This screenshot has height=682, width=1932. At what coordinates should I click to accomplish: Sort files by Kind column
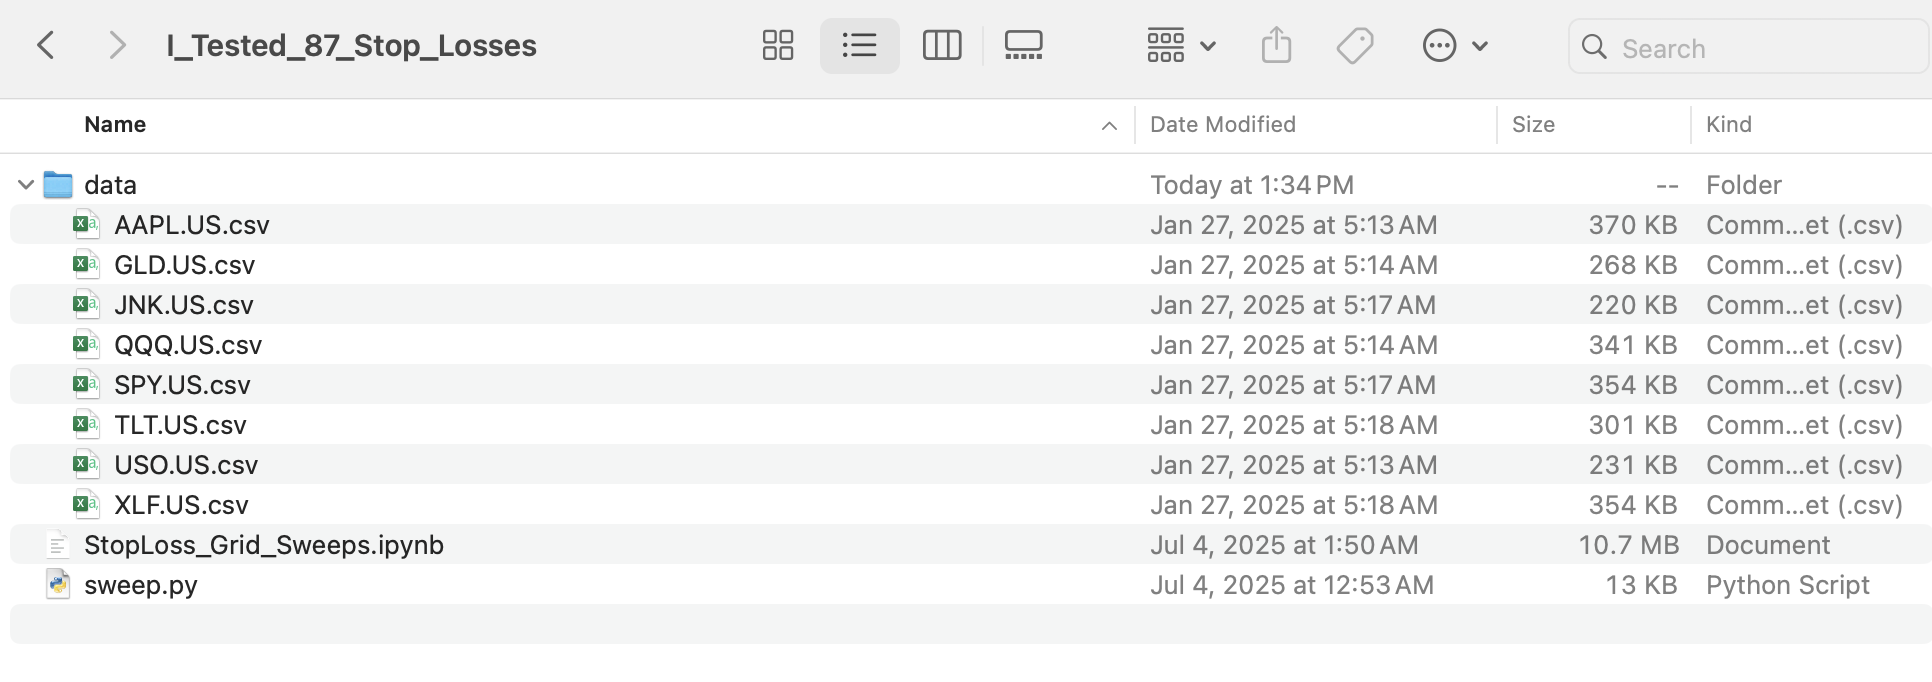(x=1728, y=125)
